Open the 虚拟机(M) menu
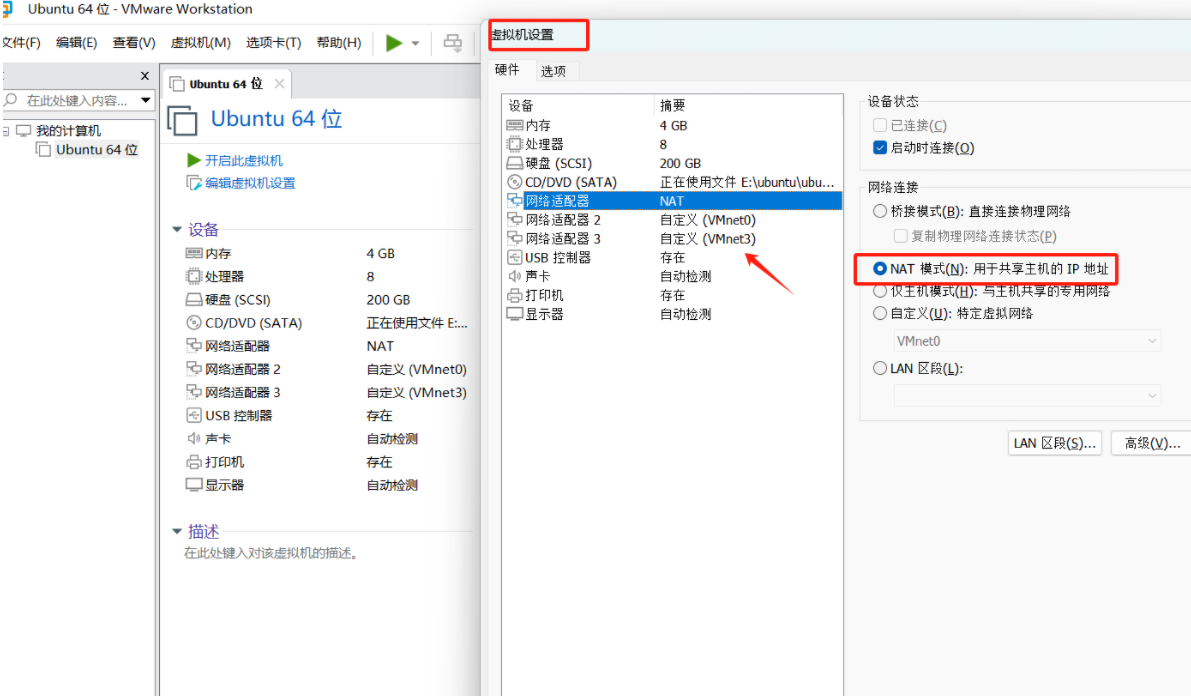The image size is (1191, 696). 201,43
